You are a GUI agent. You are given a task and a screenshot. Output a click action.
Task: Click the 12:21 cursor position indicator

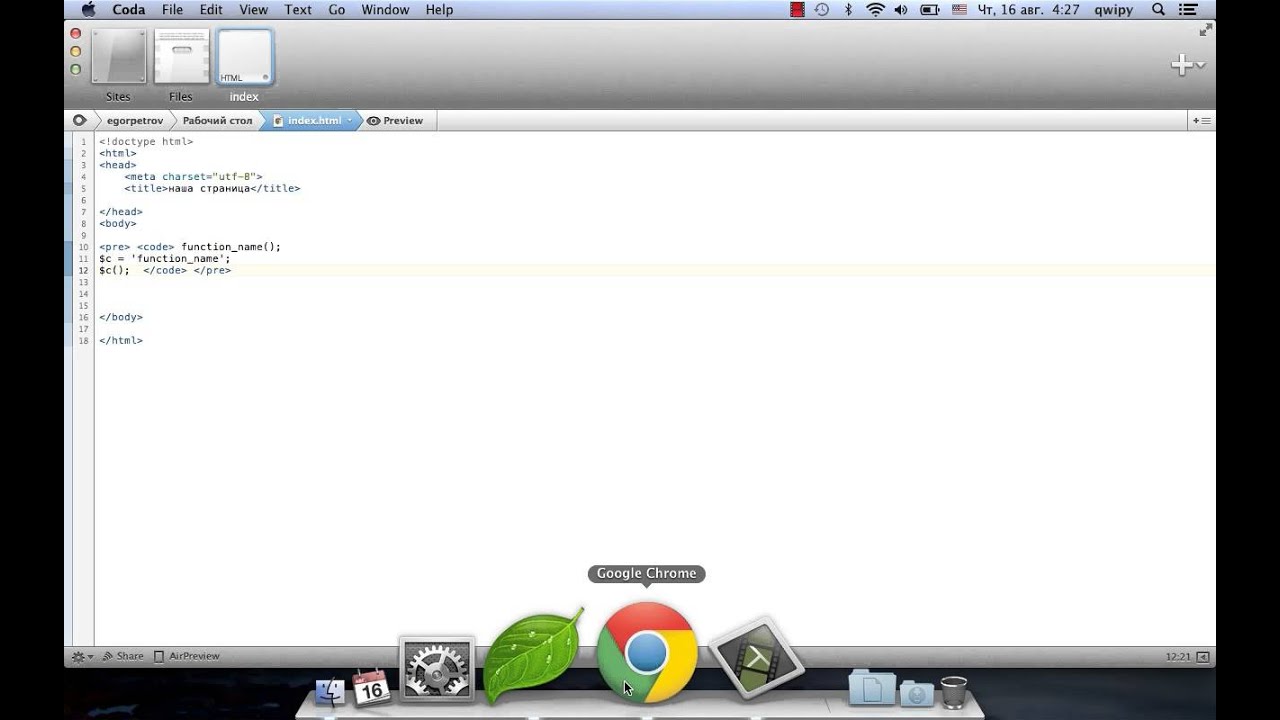pos(1178,657)
